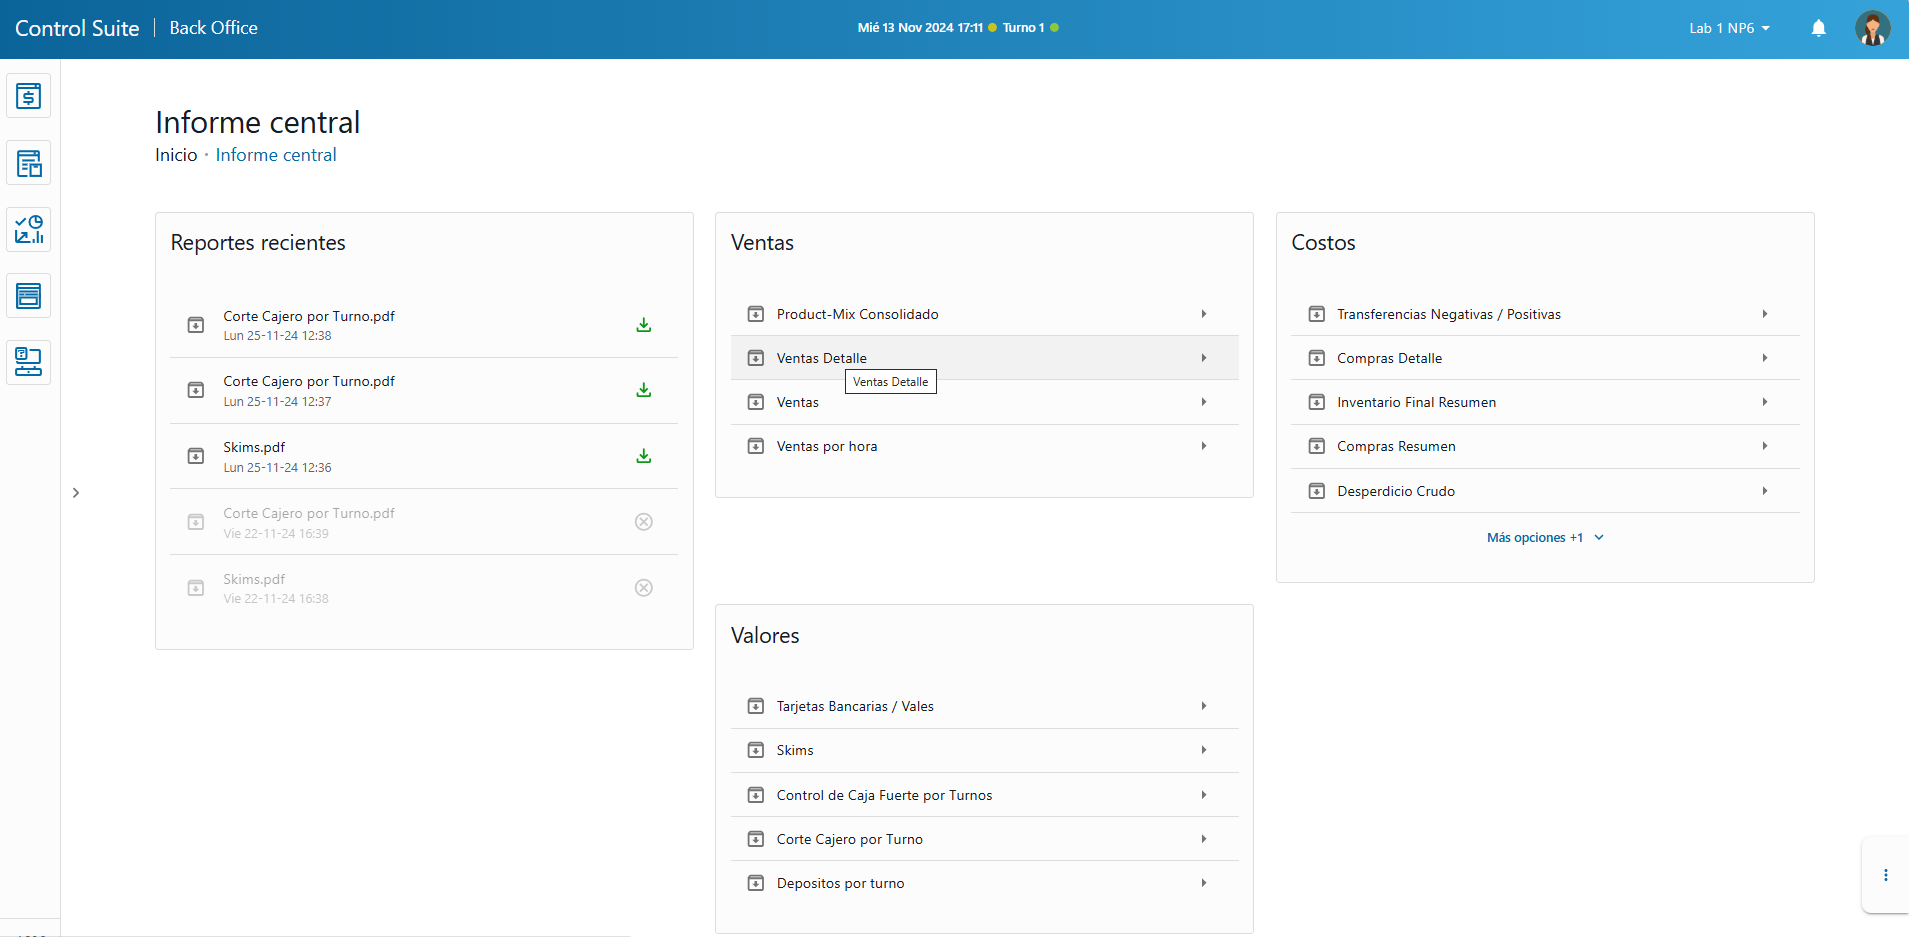
Task: Go to Inicio breadcrumb link
Action: (176, 155)
